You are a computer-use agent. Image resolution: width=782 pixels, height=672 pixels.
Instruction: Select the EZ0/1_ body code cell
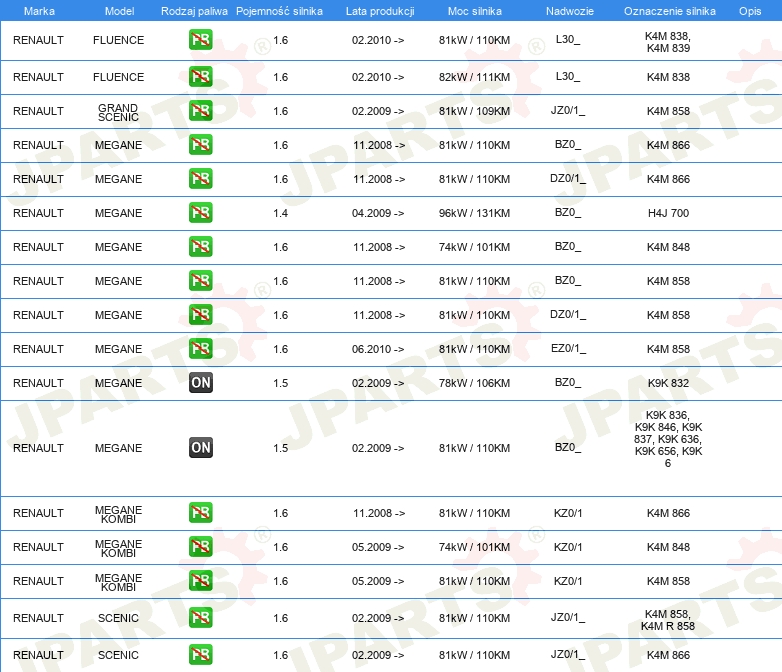[x=568, y=348]
